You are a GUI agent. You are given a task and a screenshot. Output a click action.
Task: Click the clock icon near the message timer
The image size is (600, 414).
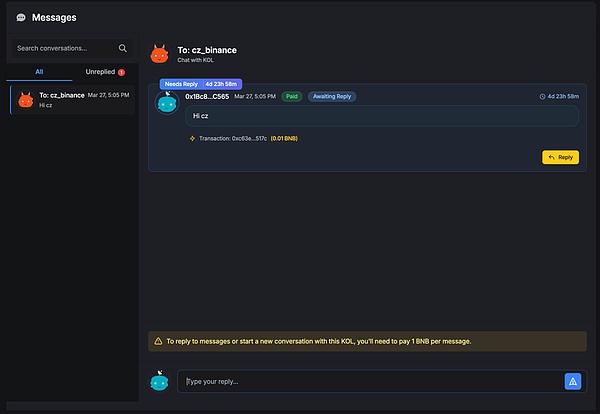point(542,97)
